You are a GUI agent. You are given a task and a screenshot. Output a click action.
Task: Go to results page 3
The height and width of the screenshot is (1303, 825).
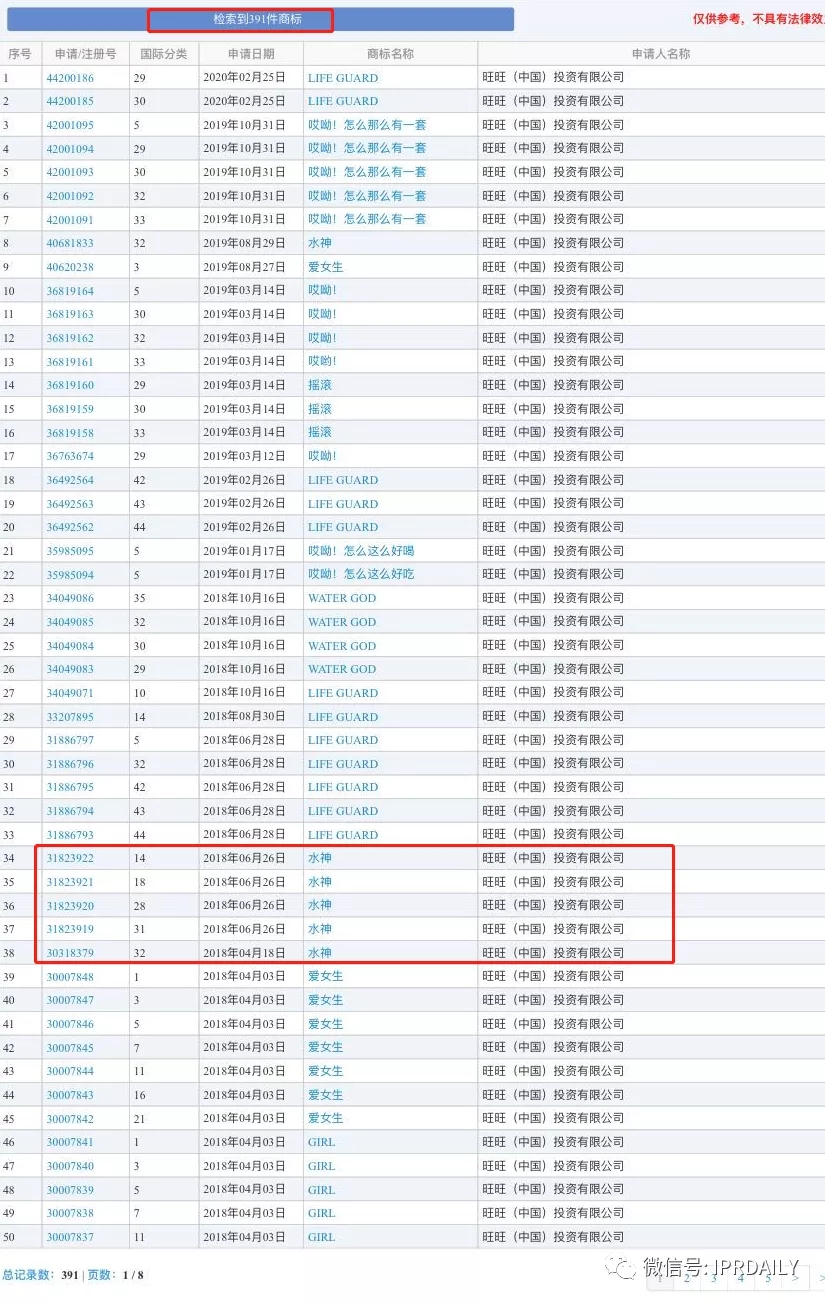point(713,1277)
